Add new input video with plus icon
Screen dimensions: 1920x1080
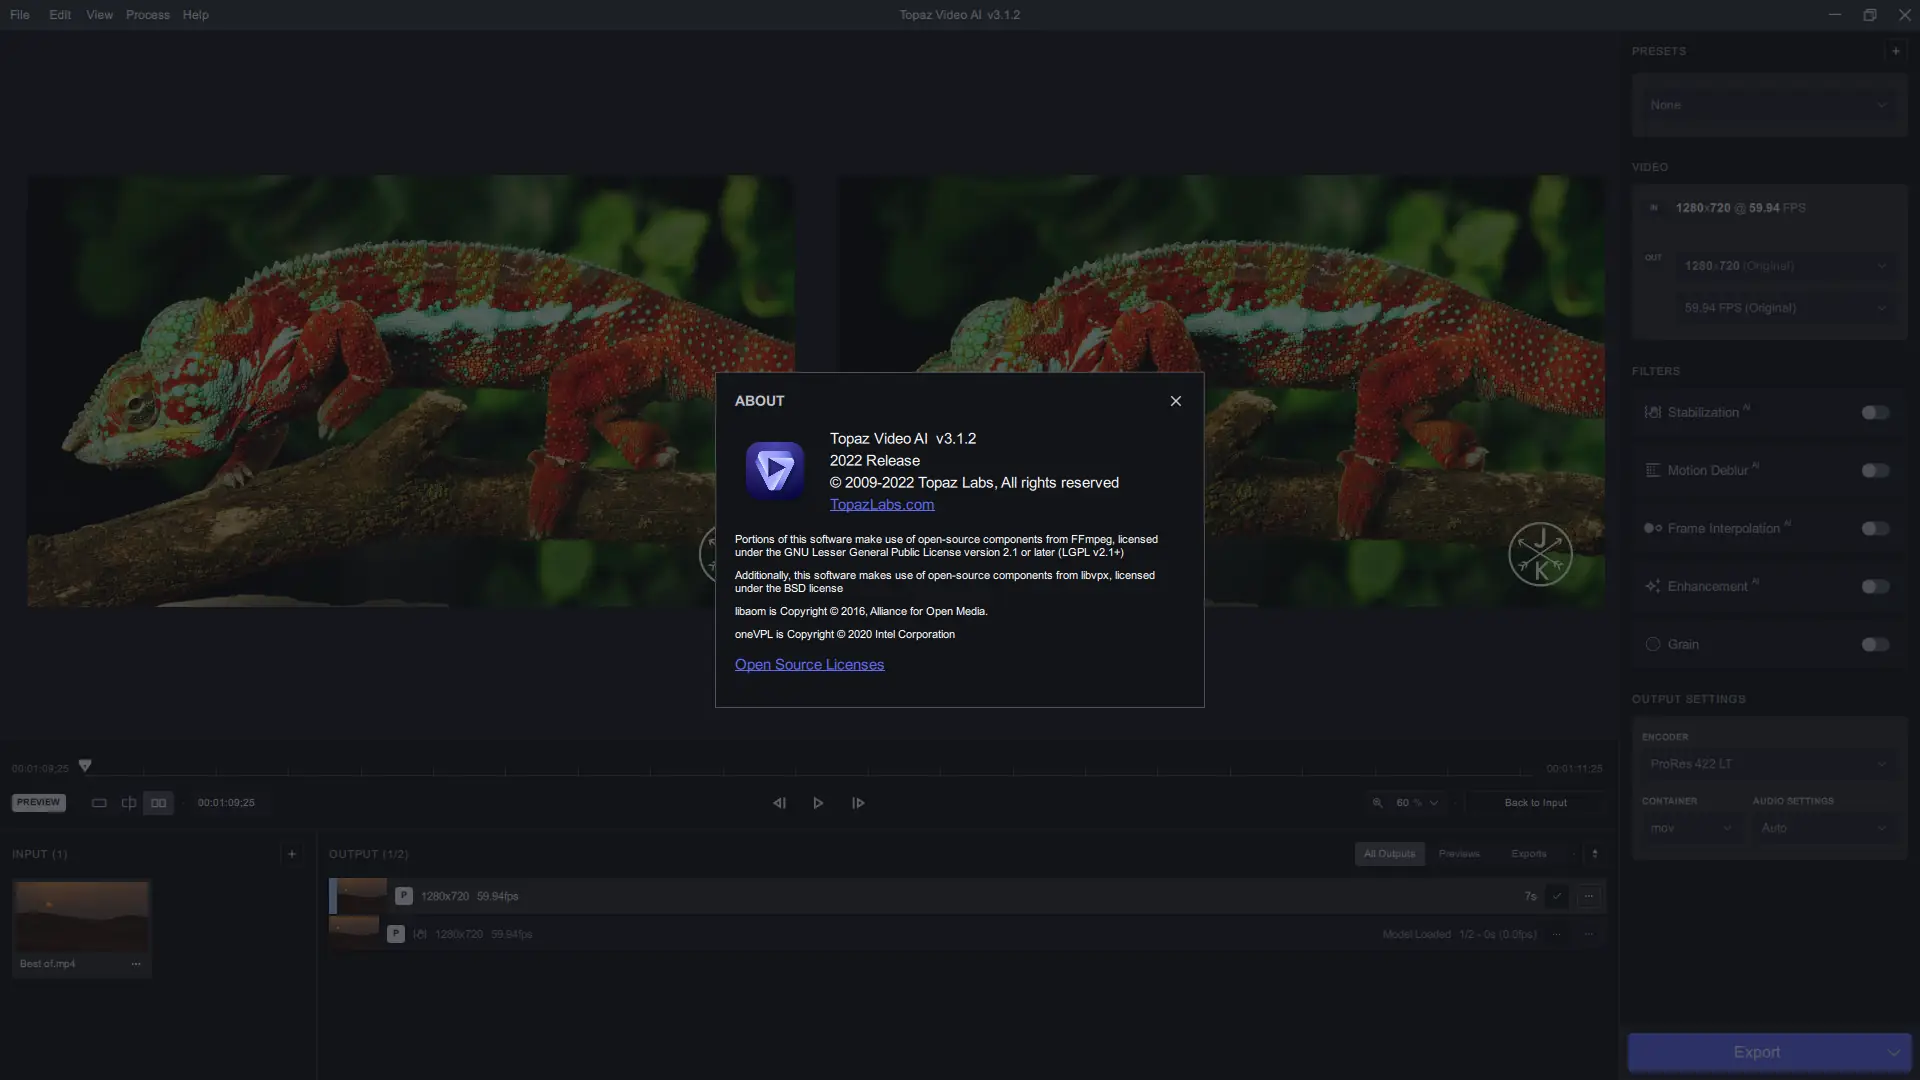pyautogui.click(x=291, y=854)
